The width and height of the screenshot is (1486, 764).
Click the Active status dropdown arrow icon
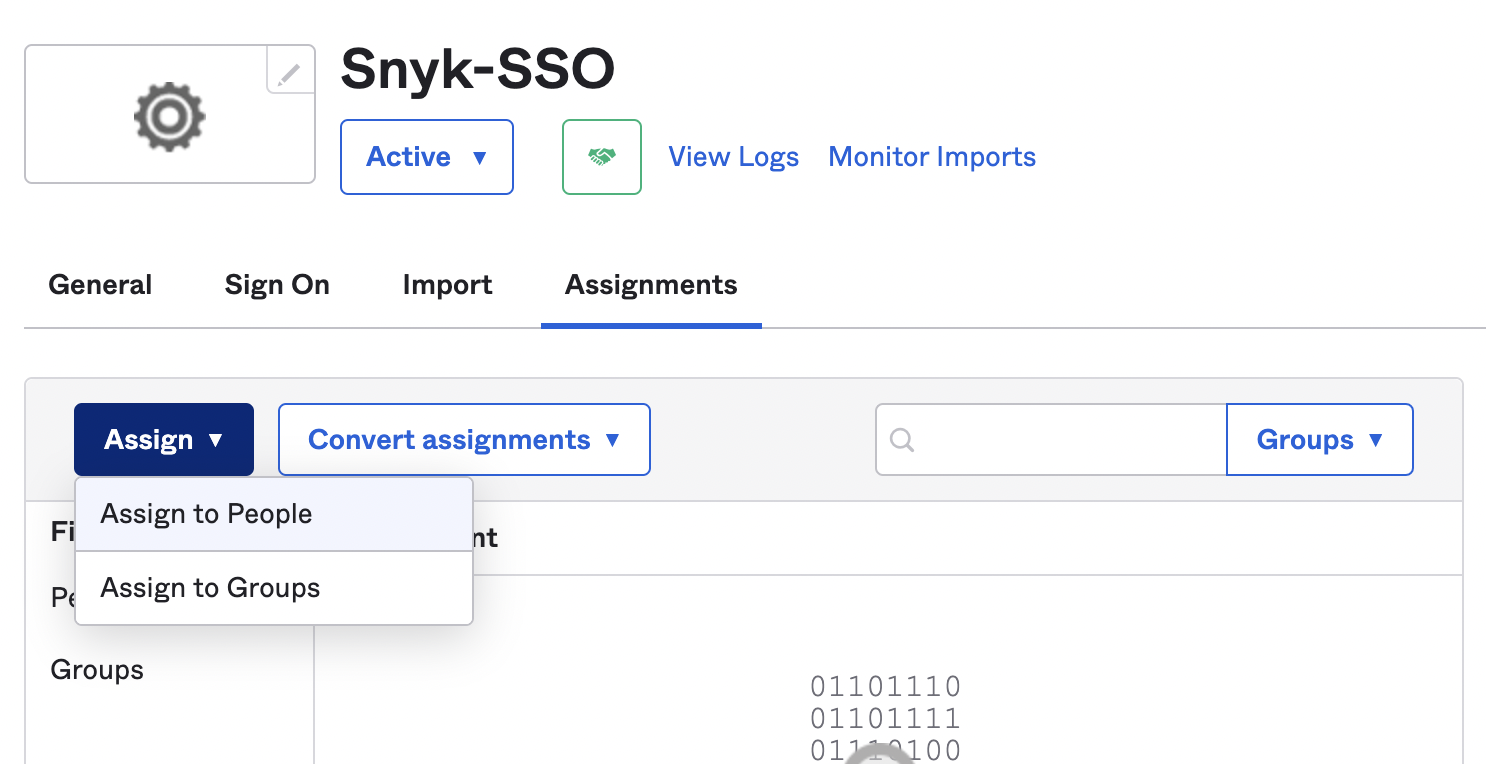(480, 157)
